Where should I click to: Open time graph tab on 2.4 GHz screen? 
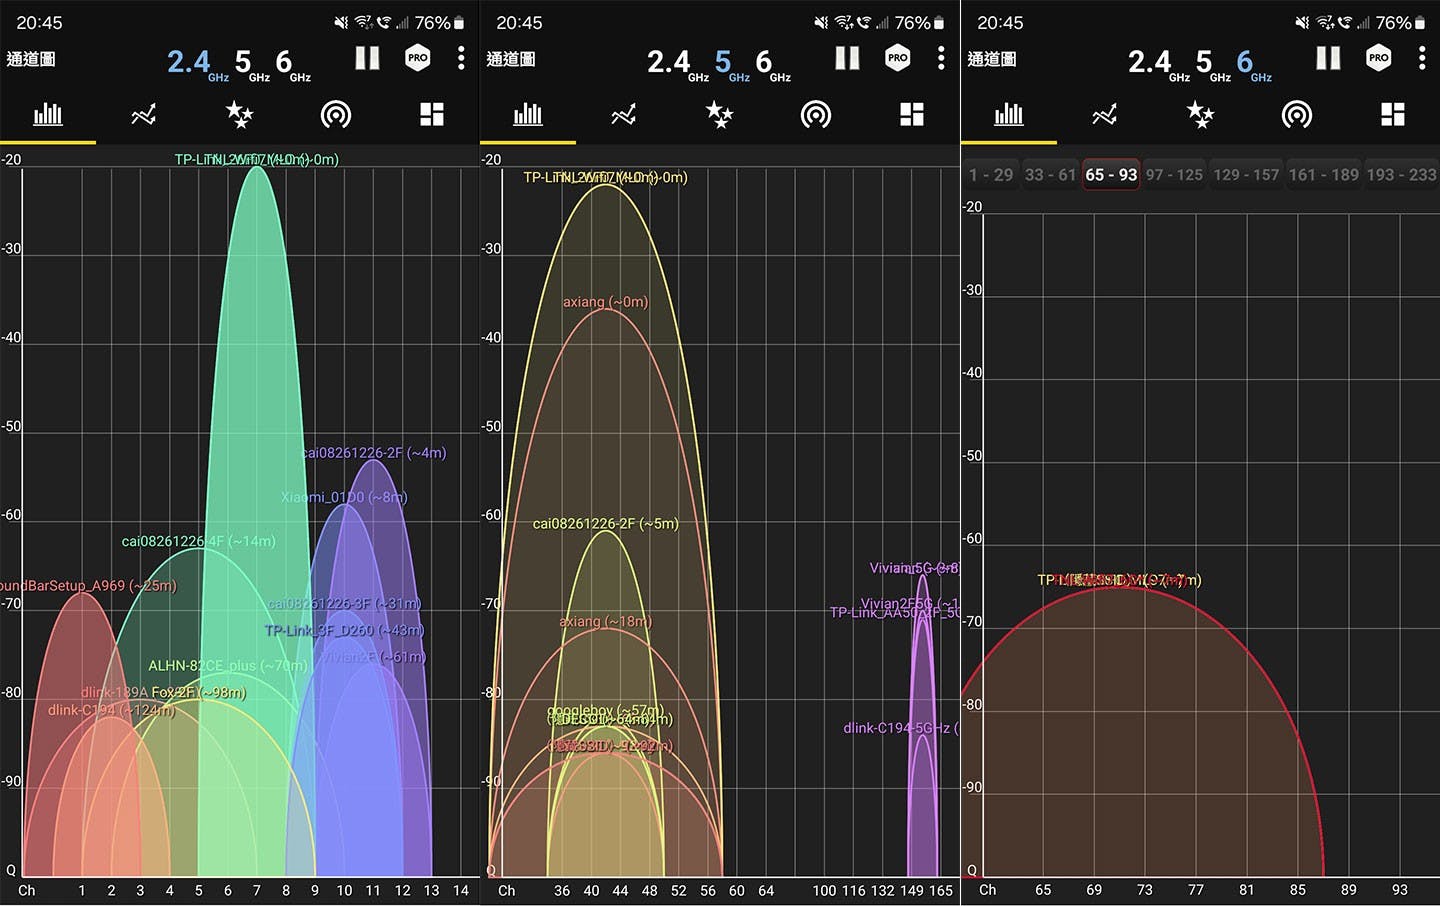pos(144,115)
